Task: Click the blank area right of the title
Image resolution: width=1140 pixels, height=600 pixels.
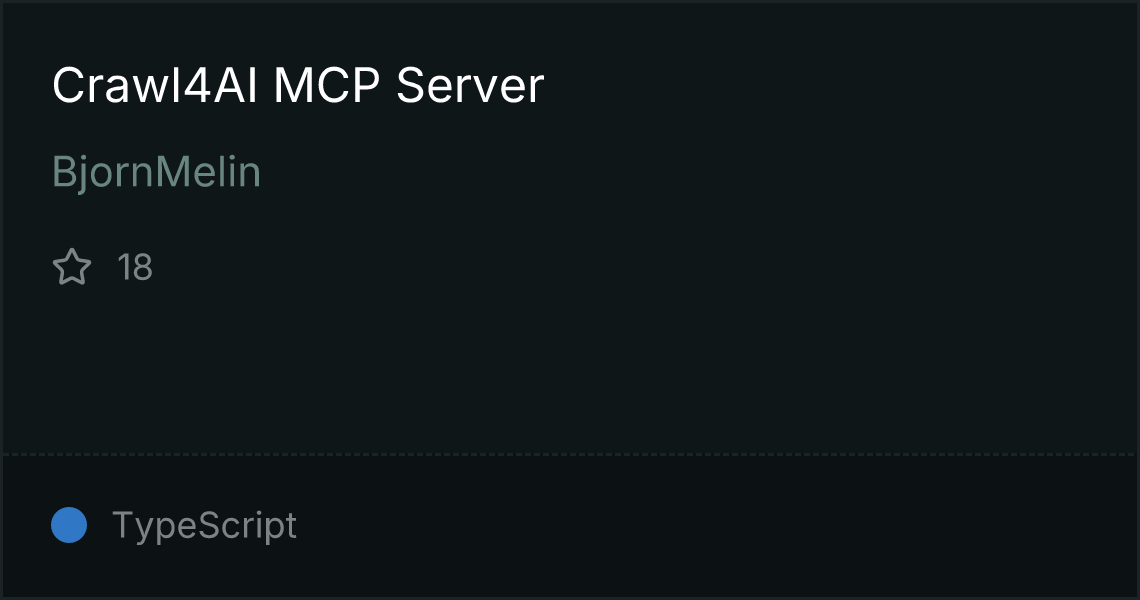Action: click(x=836, y=85)
